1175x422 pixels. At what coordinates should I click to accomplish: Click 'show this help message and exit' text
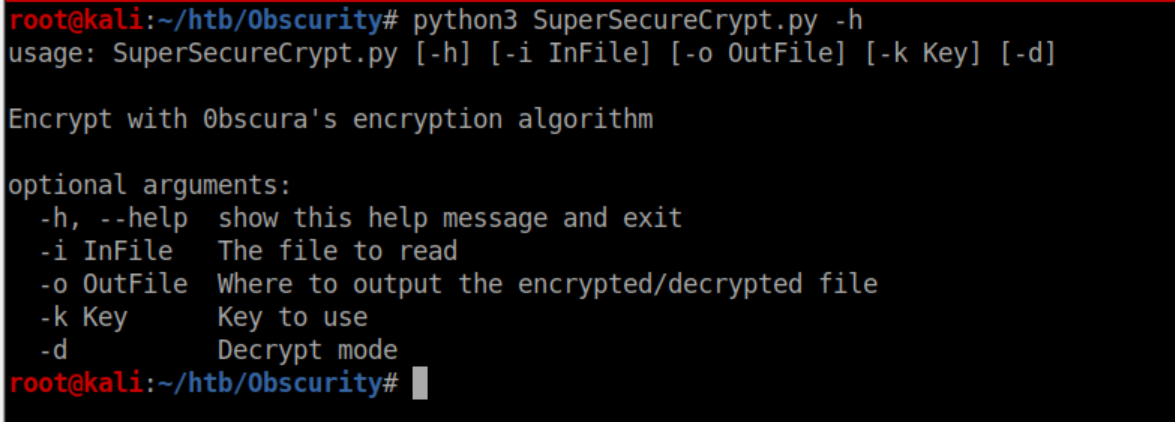pos(450,218)
